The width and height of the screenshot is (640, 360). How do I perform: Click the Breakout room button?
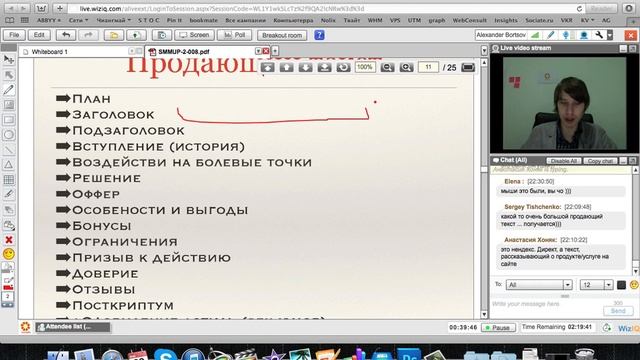[282, 36]
